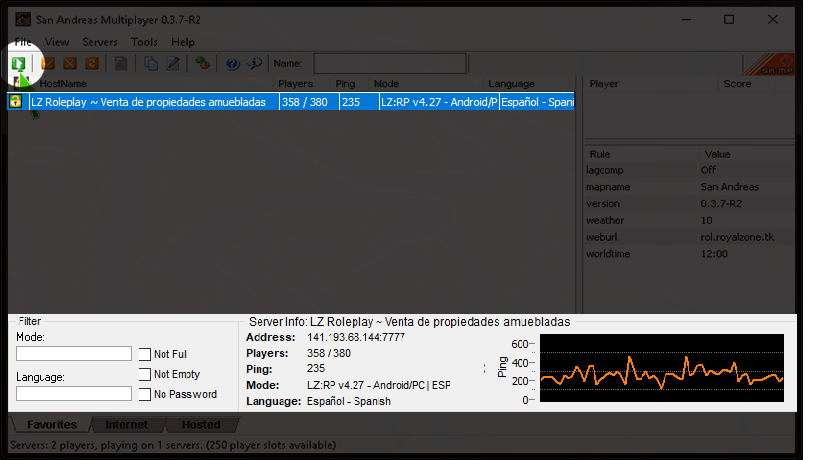Sort by Mode column header

(x=426, y=84)
